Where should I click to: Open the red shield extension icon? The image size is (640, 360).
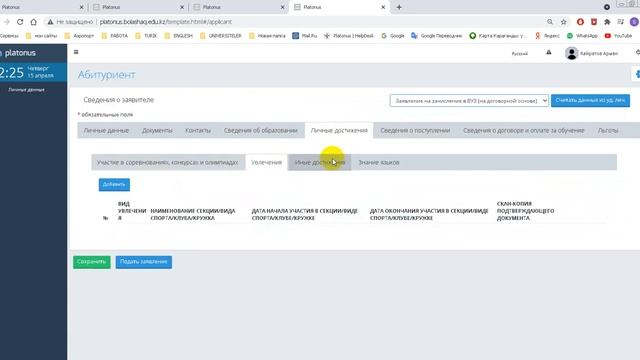pos(594,22)
